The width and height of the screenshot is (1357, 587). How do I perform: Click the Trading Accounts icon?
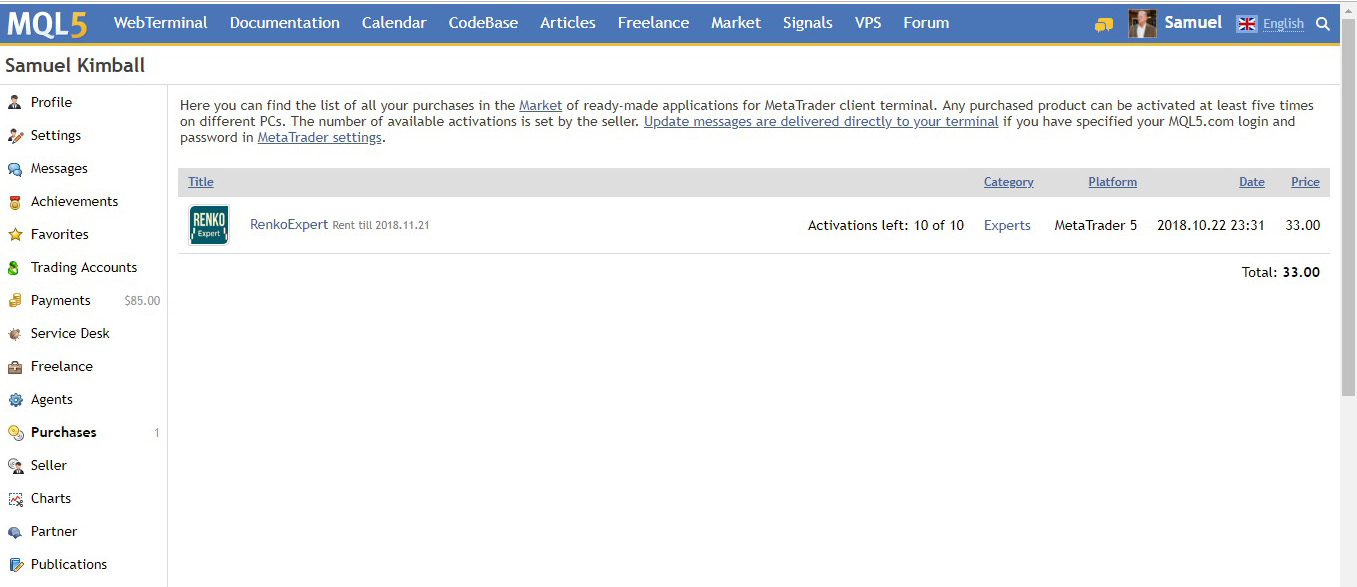pos(15,267)
